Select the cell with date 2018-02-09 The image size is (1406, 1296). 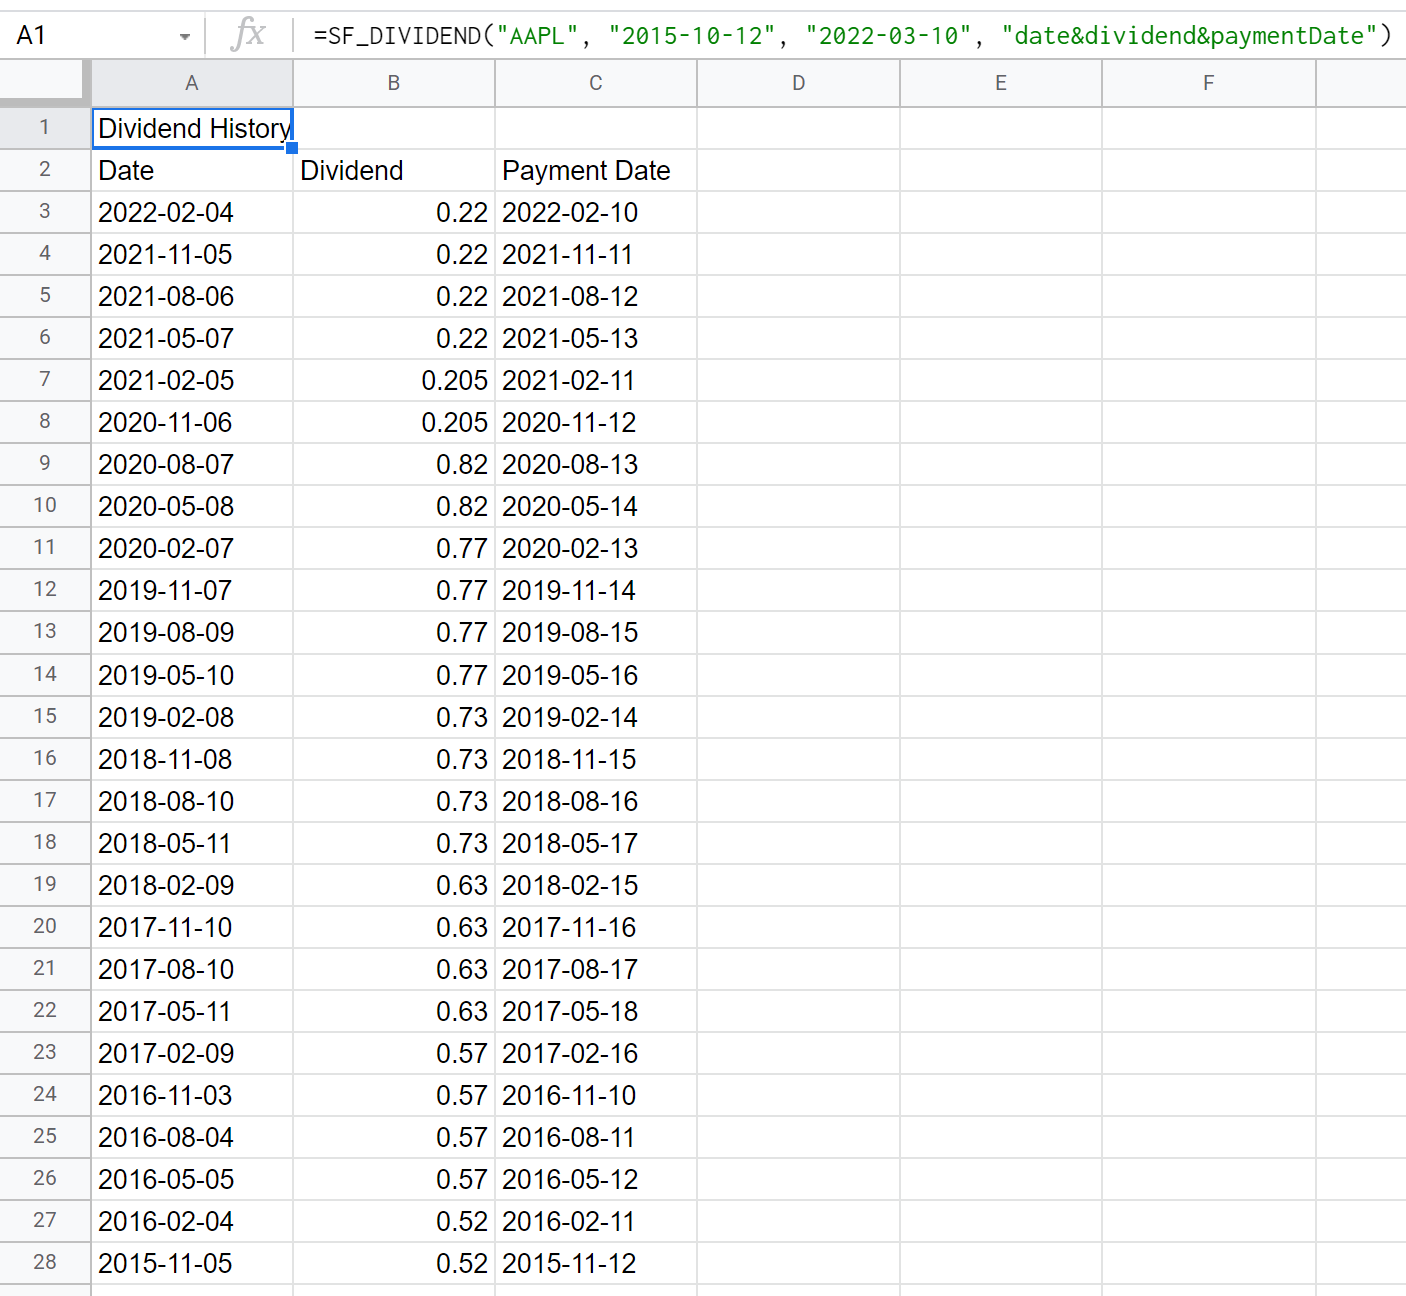192,885
